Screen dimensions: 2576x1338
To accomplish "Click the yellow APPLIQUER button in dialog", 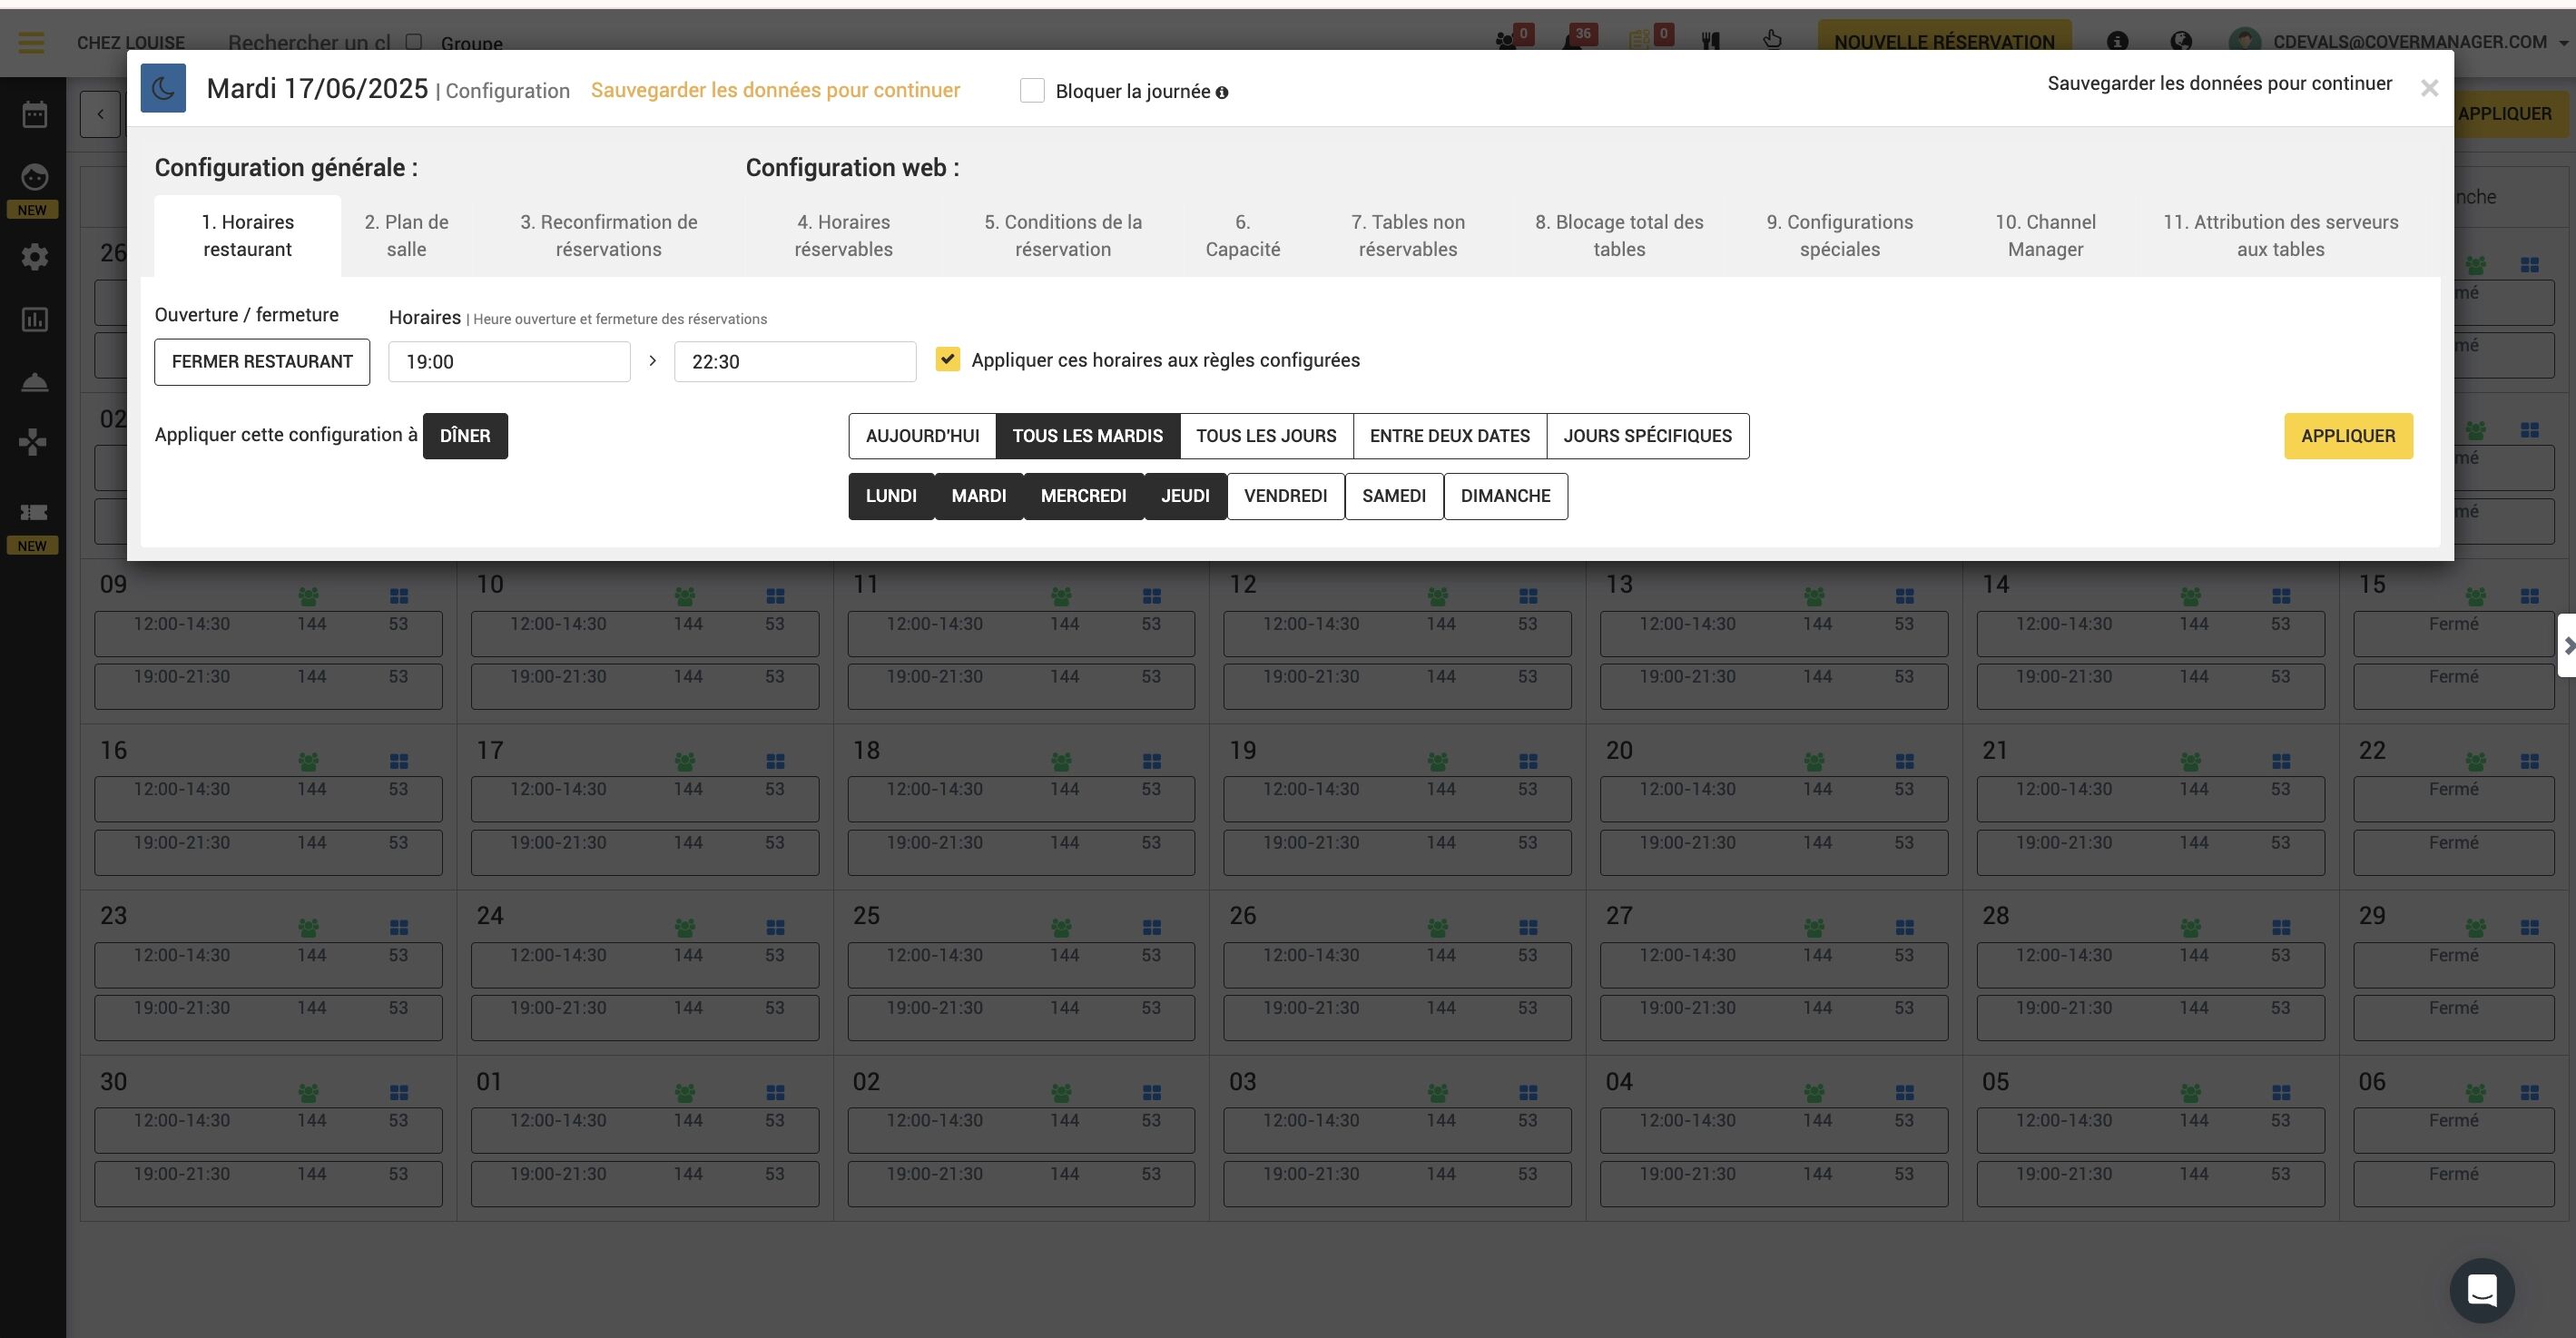I will point(2348,436).
